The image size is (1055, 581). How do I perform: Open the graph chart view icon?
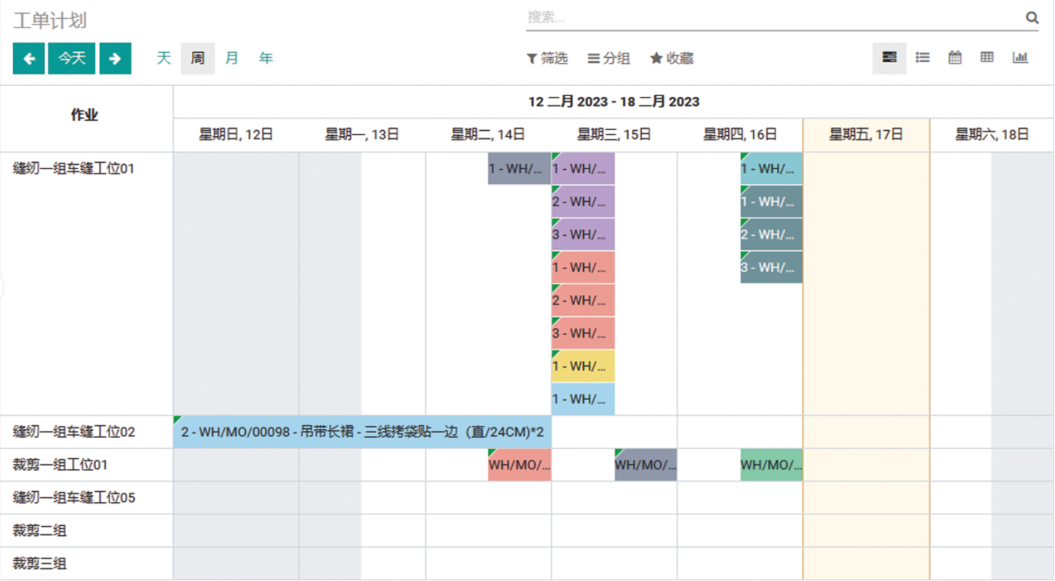[x=1020, y=58]
